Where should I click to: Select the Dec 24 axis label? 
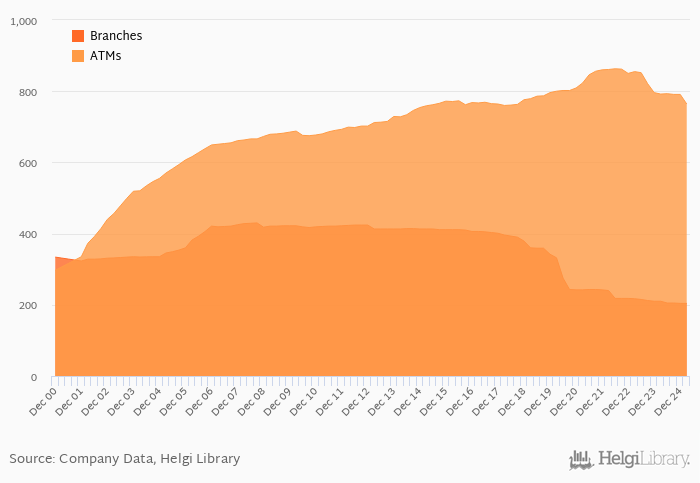point(668,401)
